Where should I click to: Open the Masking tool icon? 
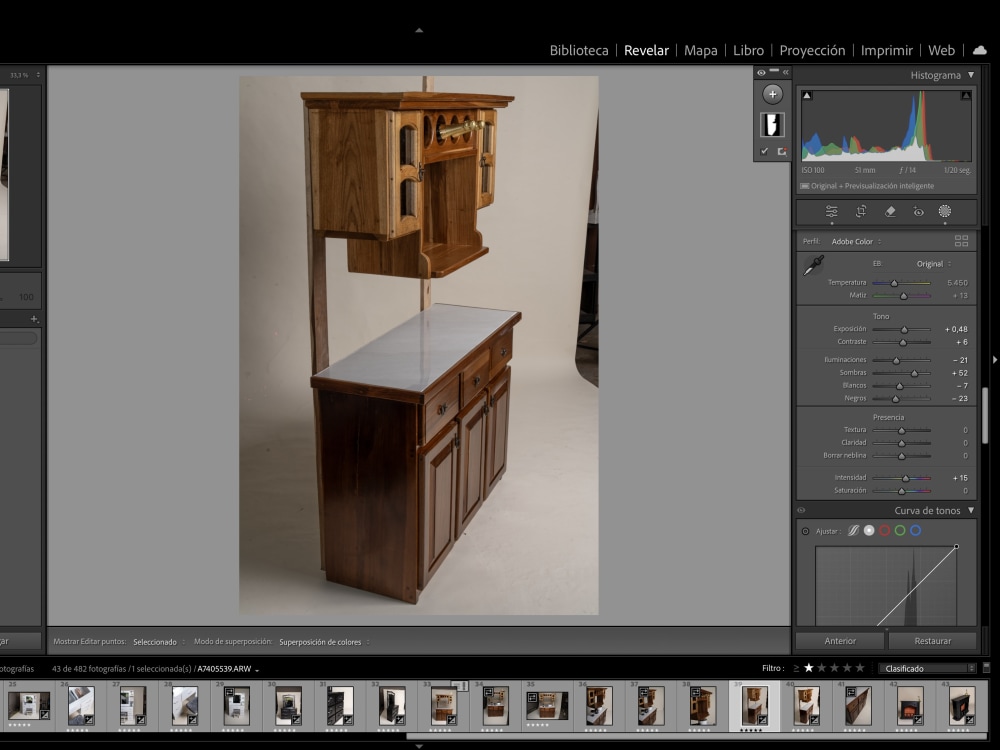(945, 211)
